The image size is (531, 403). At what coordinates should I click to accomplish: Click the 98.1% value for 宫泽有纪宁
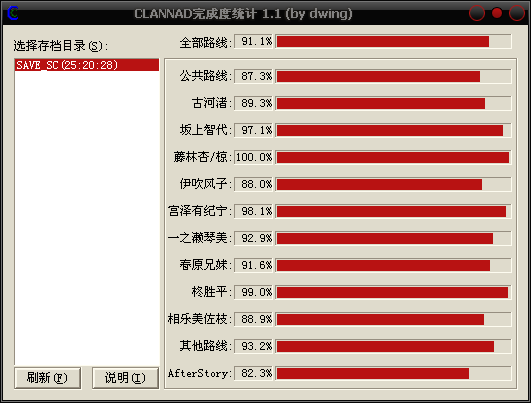pyautogui.click(x=254, y=211)
